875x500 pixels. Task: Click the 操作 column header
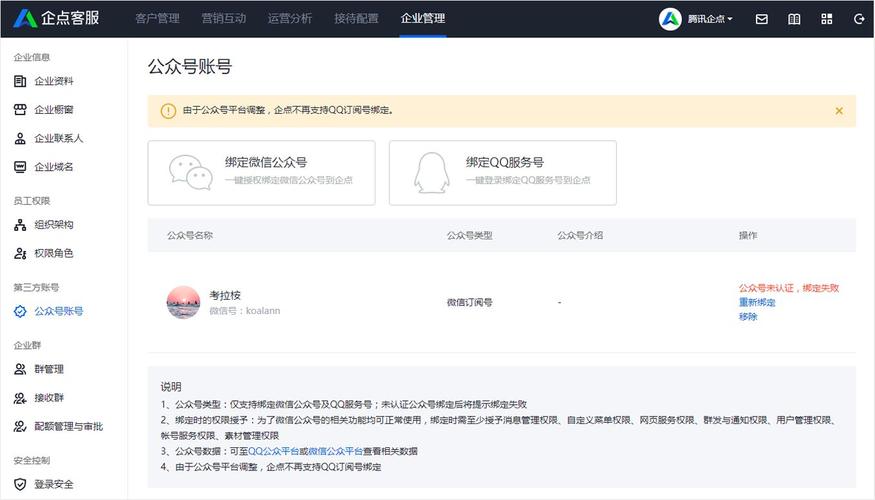(748, 235)
